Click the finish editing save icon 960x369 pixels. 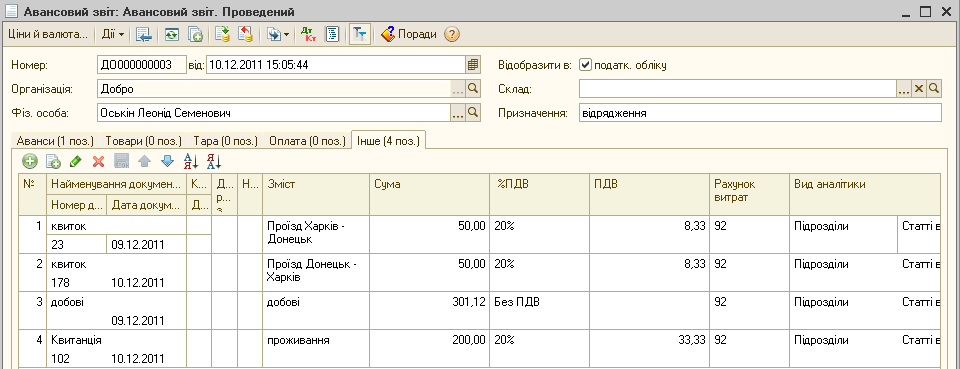tap(121, 162)
